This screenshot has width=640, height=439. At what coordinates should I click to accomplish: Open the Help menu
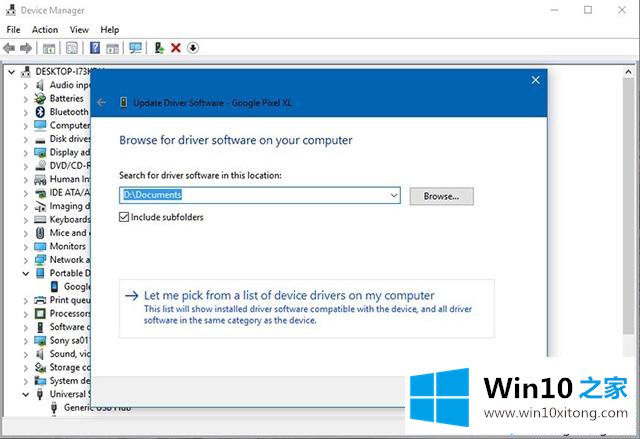coord(110,30)
